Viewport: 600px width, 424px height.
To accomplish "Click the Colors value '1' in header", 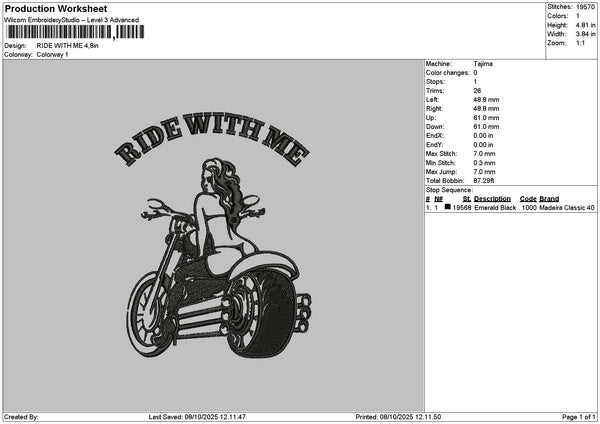I will coord(577,16).
